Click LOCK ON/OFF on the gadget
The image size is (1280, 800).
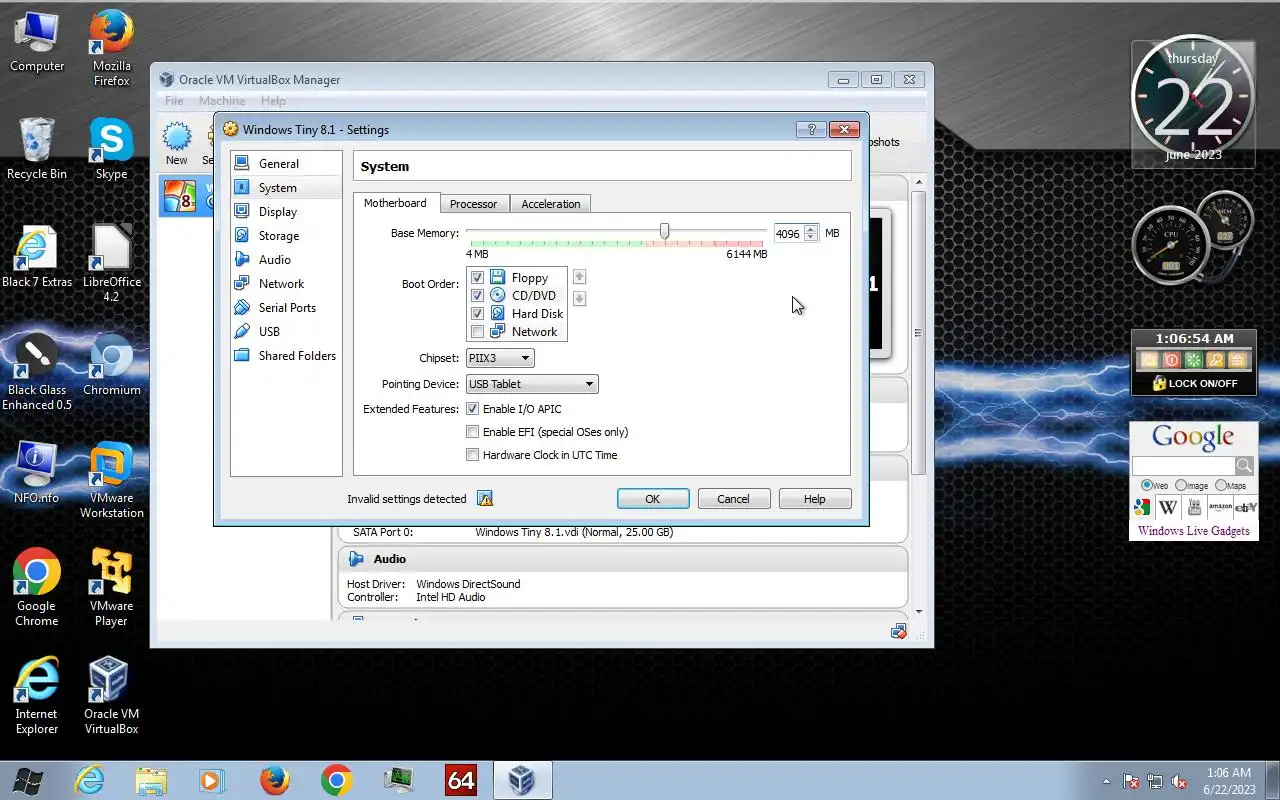pyautogui.click(x=1195, y=383)
